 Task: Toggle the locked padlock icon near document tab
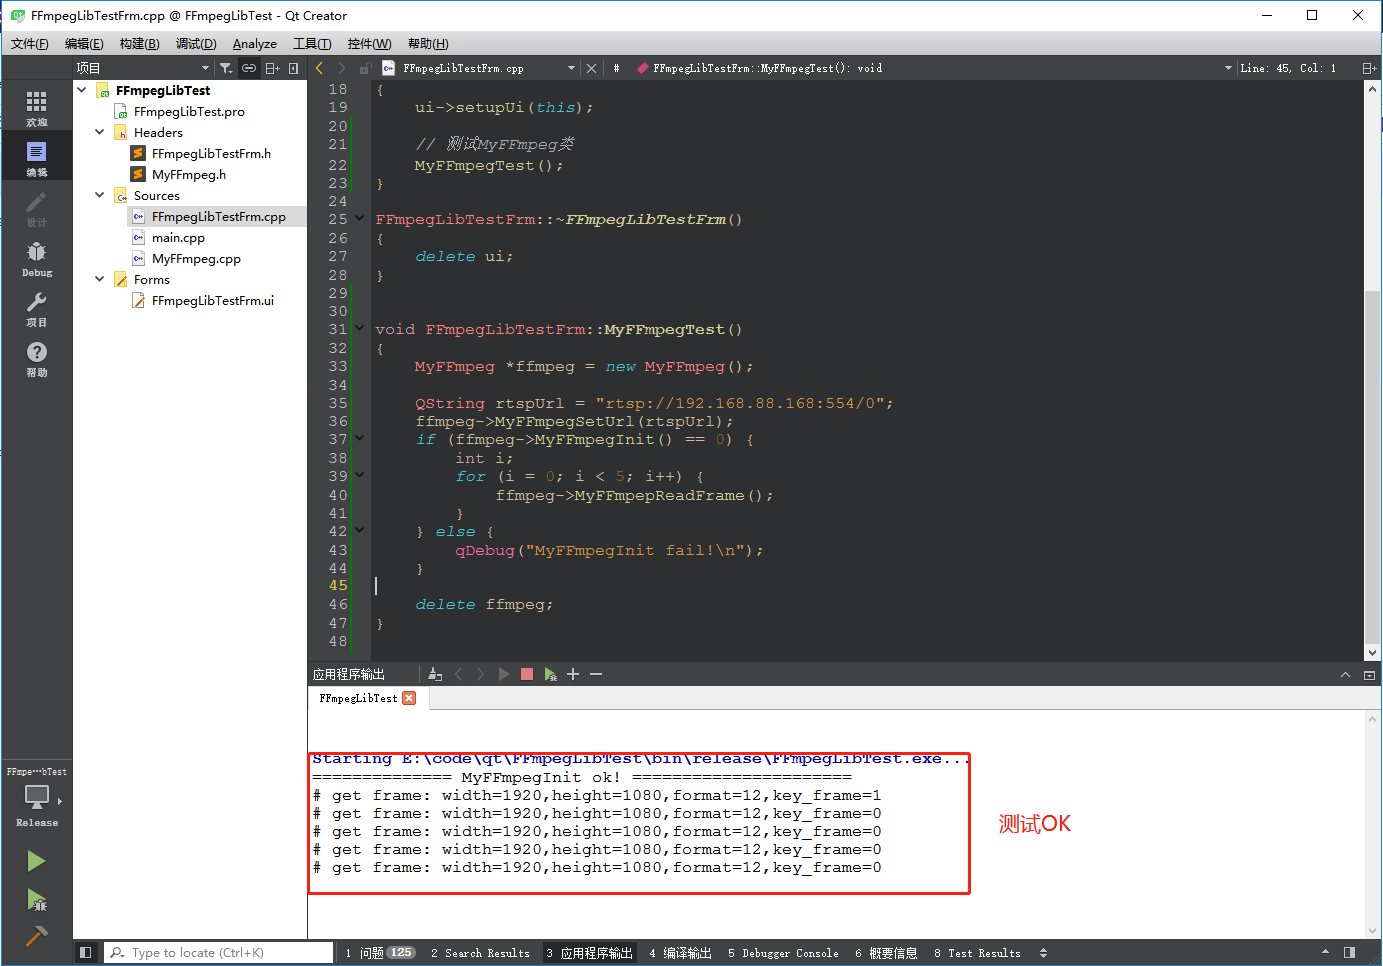coord(367,68)
